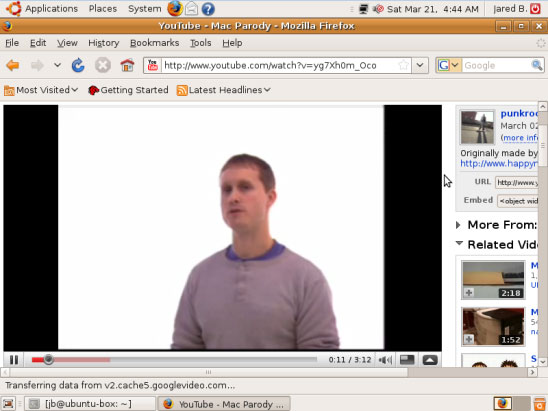Click the Firefox workspace switcher icon

(503, 404)
